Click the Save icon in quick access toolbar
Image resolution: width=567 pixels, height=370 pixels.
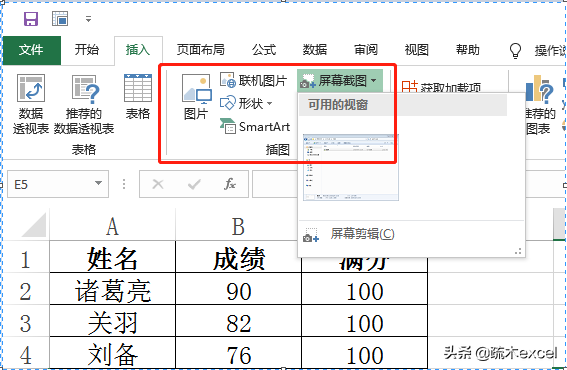click(x=31, y=18)
